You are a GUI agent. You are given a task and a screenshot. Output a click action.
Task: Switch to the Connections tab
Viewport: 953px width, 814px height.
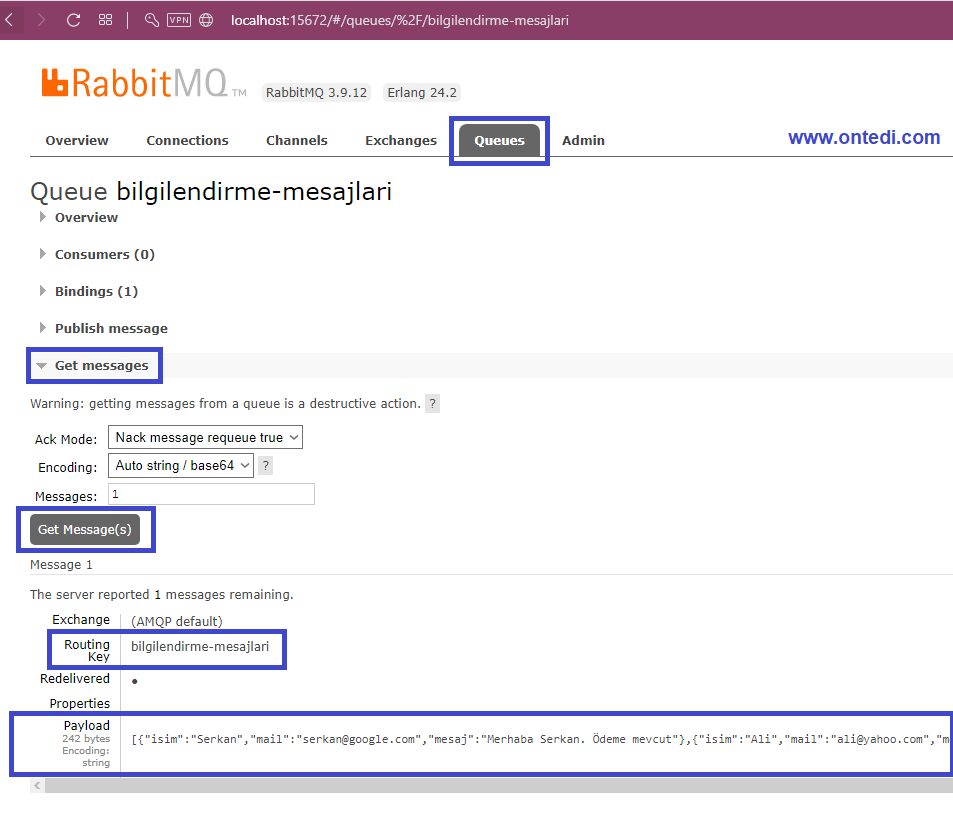click(x=187, y=140)
